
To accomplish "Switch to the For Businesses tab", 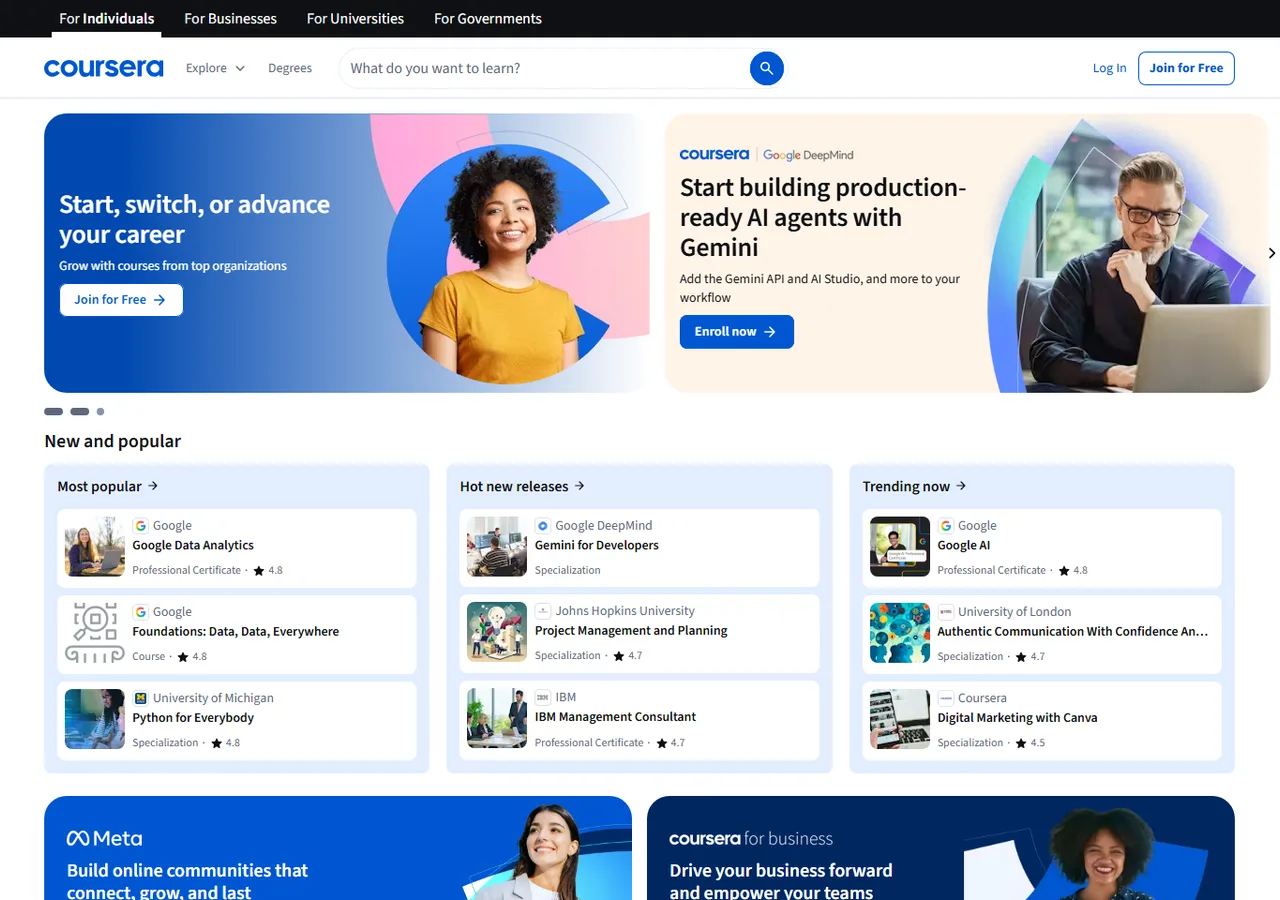I will 231,18.
